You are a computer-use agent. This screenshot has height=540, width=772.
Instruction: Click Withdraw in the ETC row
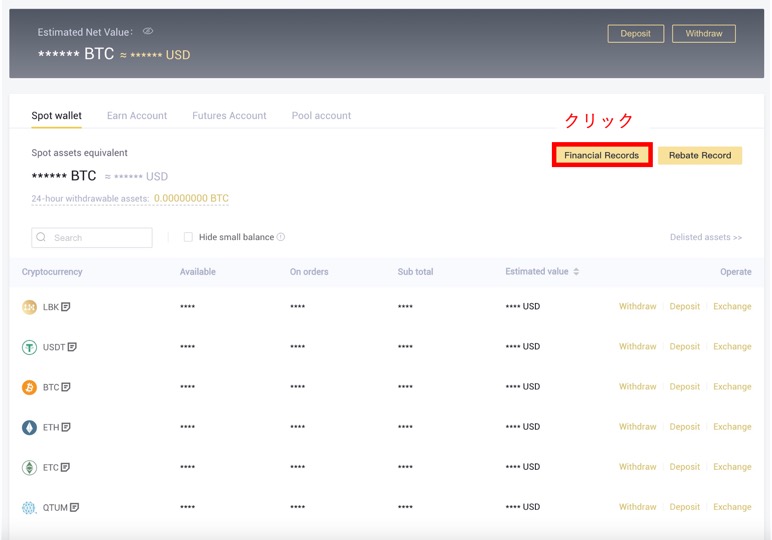coord(638,467)
